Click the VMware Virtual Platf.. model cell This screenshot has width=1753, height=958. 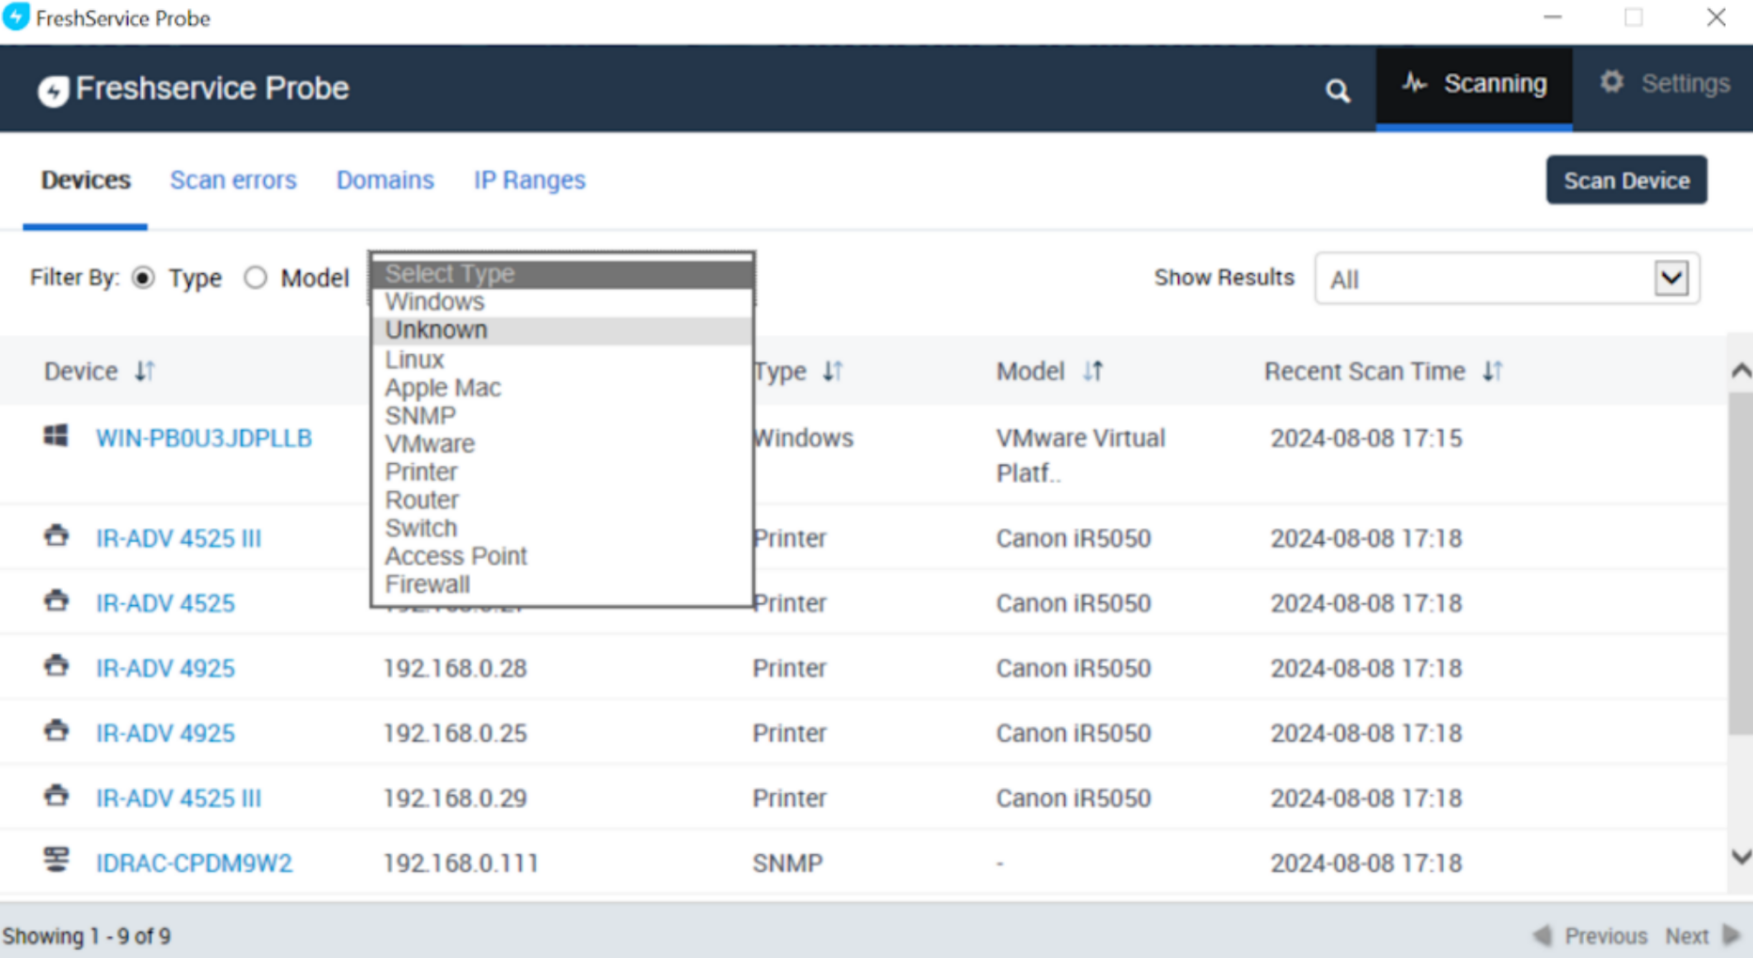coord(1081,455)
